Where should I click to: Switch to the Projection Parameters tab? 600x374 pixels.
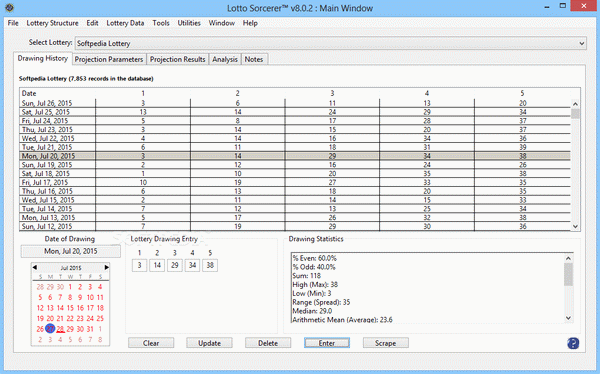coord(109,59)
